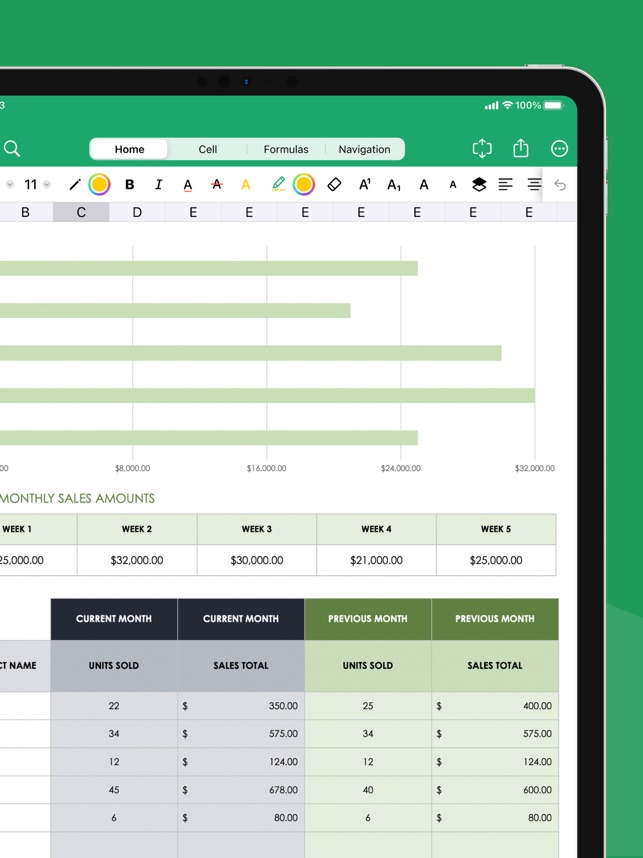This screenshot has width=643, height=858.
Task: Tap the Wi-Fi status icon
Action: [507, 105]
